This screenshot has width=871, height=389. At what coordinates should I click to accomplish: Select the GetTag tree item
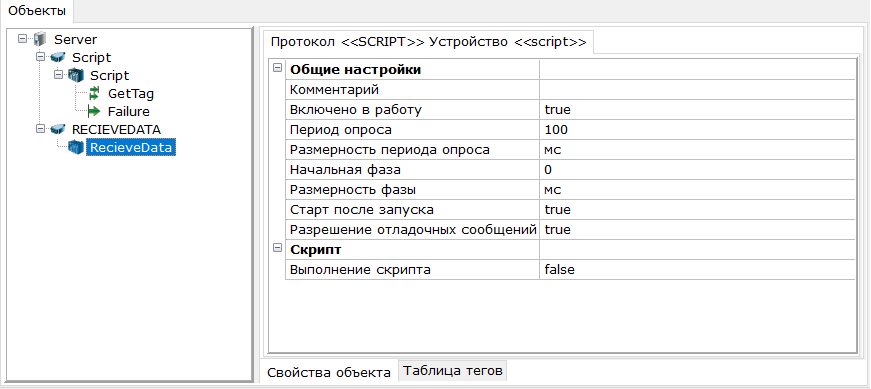131,93
